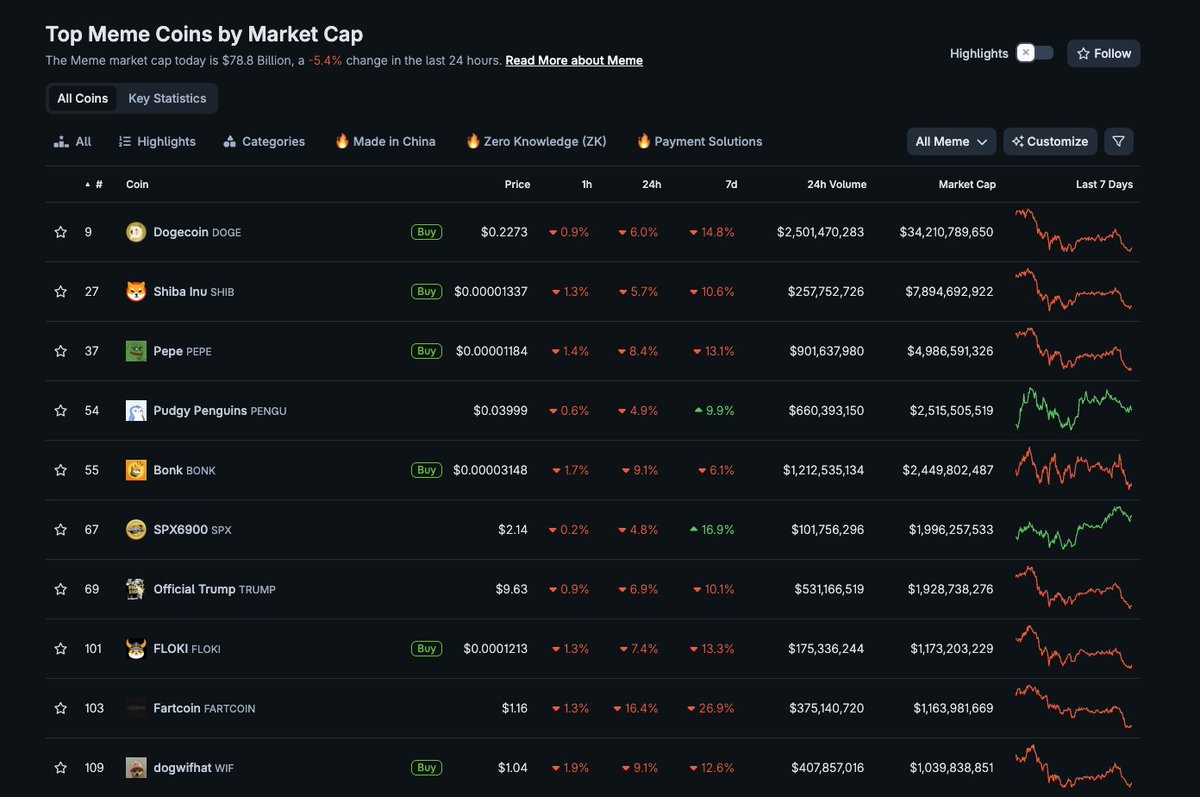Select the Highlights filter tab
Viewport: 1200px width, 797px height.
(x=157, y=141)
